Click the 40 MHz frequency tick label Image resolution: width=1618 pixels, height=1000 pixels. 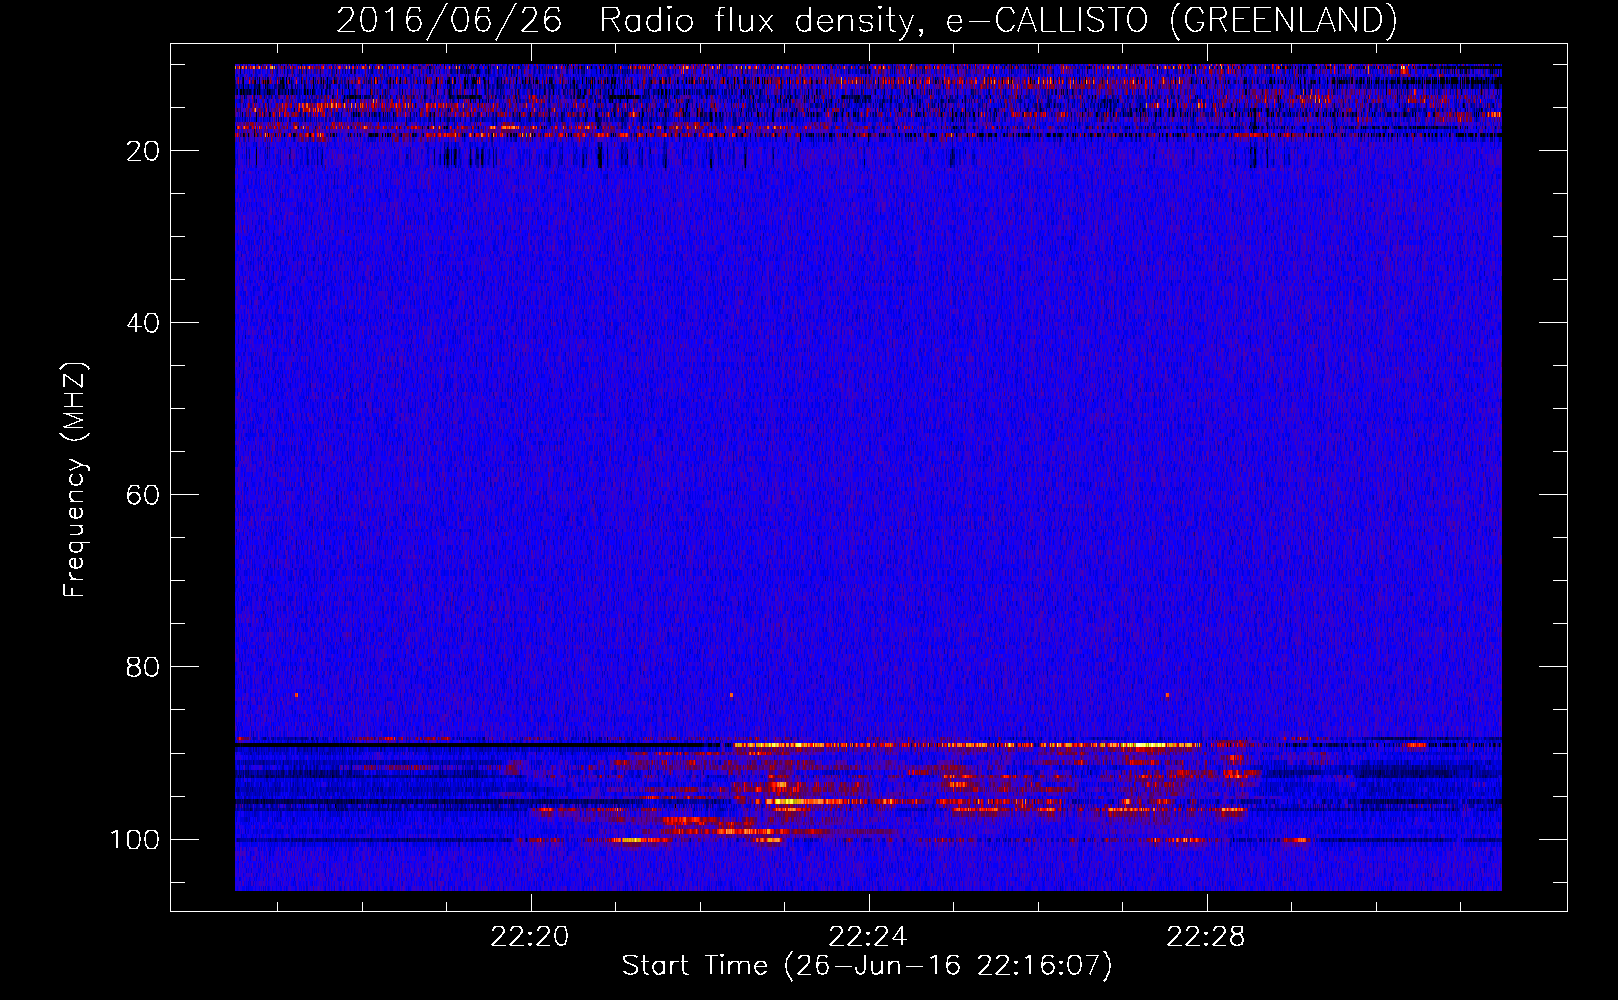144,323
